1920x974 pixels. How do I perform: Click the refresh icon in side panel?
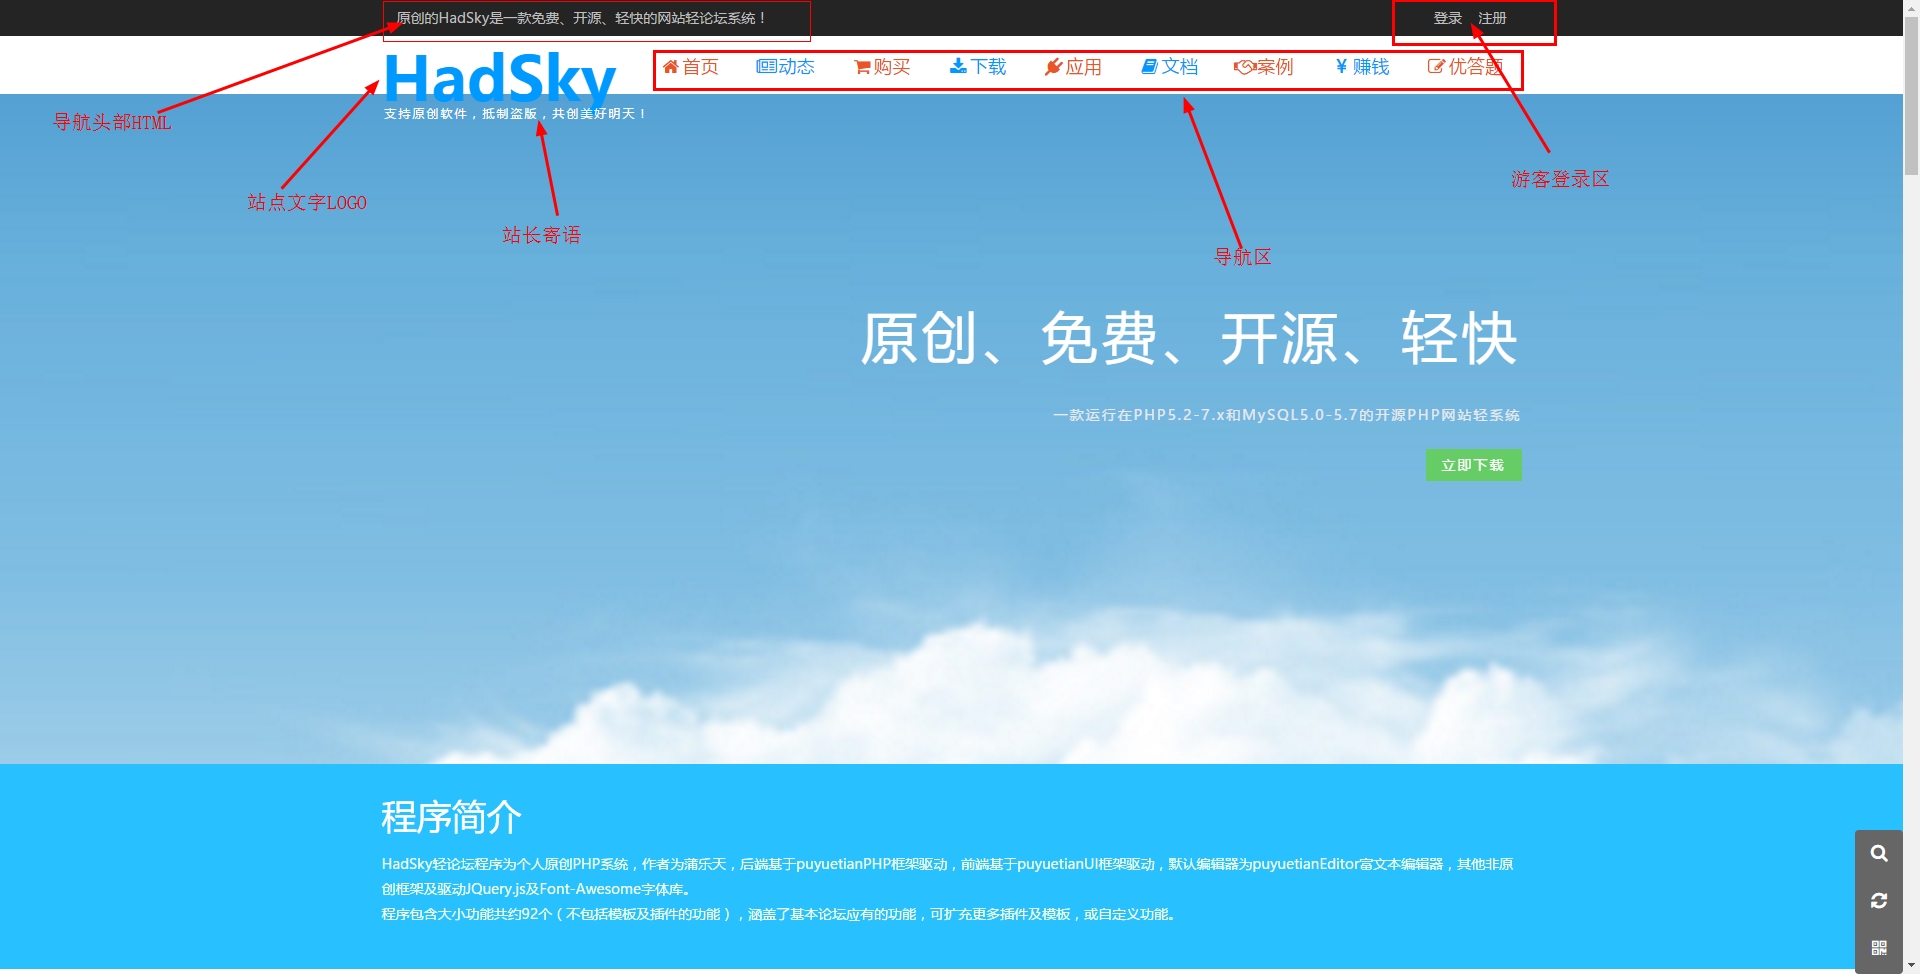pyautogui.click(x=1879, y=901)
